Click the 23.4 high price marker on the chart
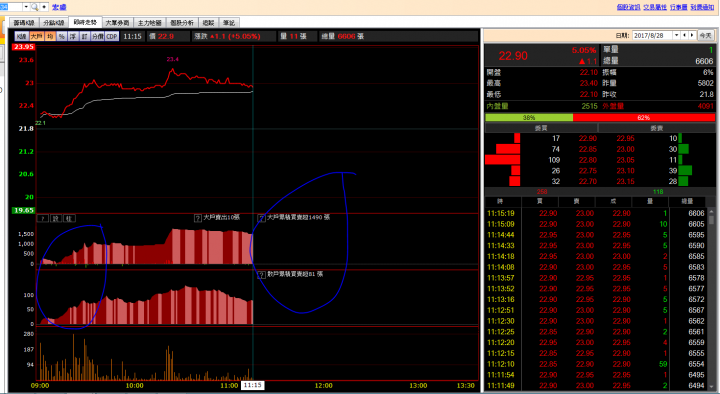The image size is (720, 394). pos(173,59)
